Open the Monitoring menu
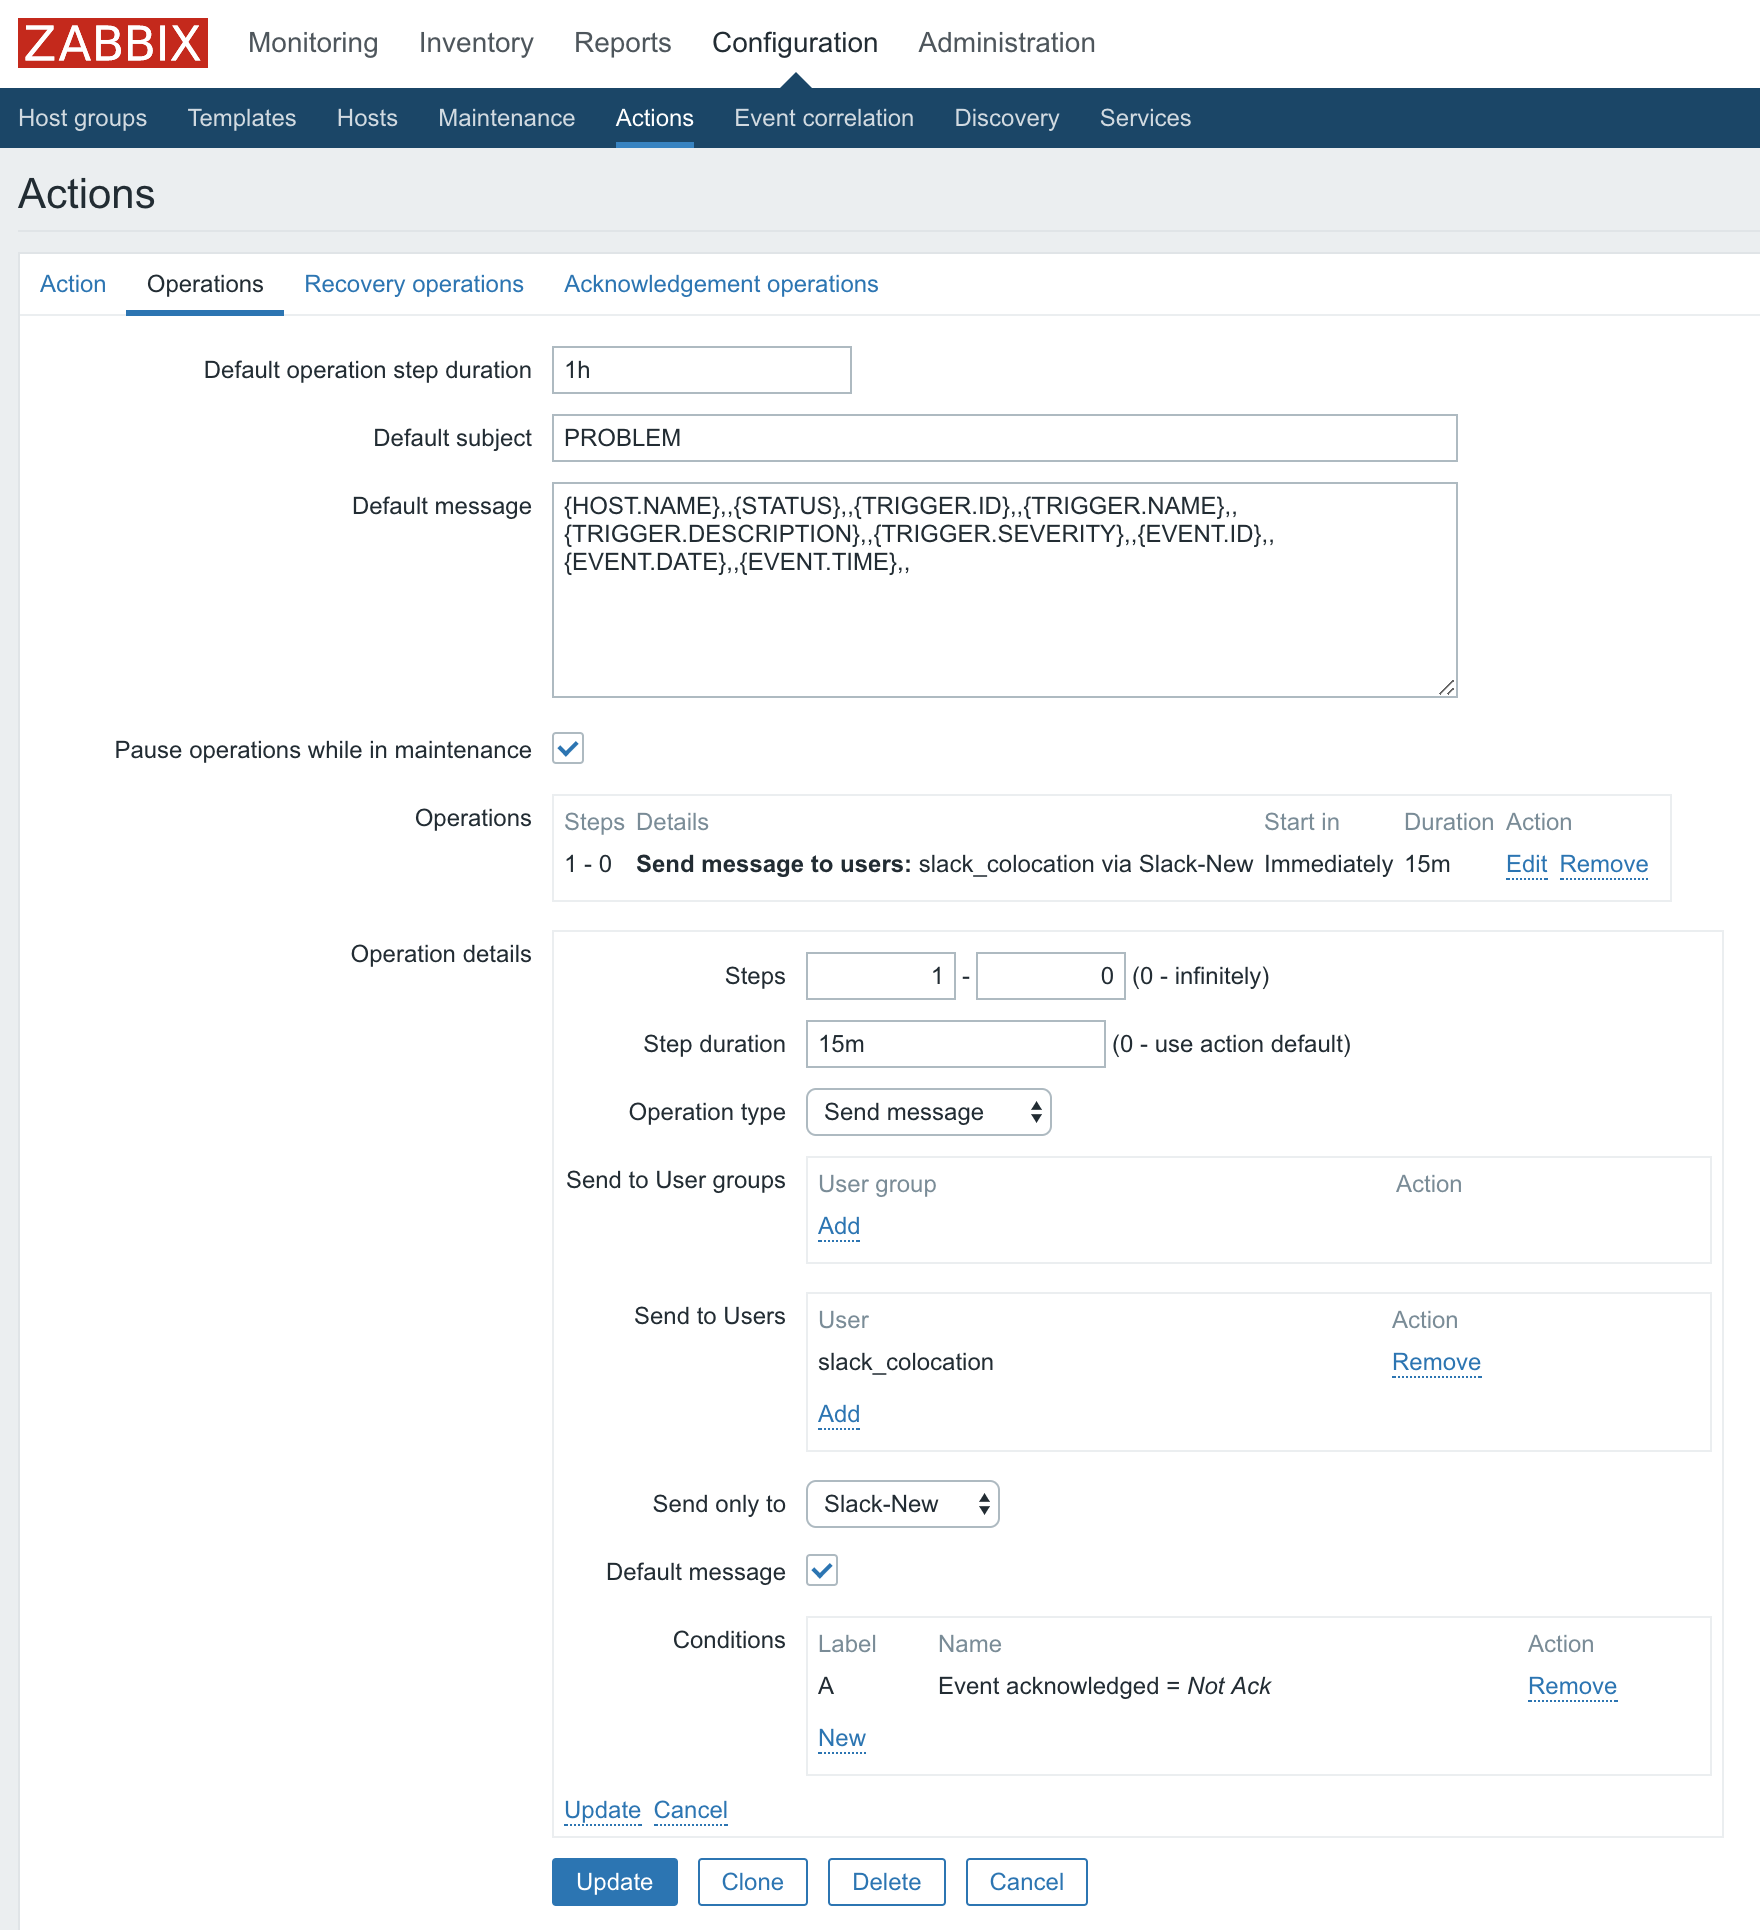 pyautogui.click(x=313, y=43)
